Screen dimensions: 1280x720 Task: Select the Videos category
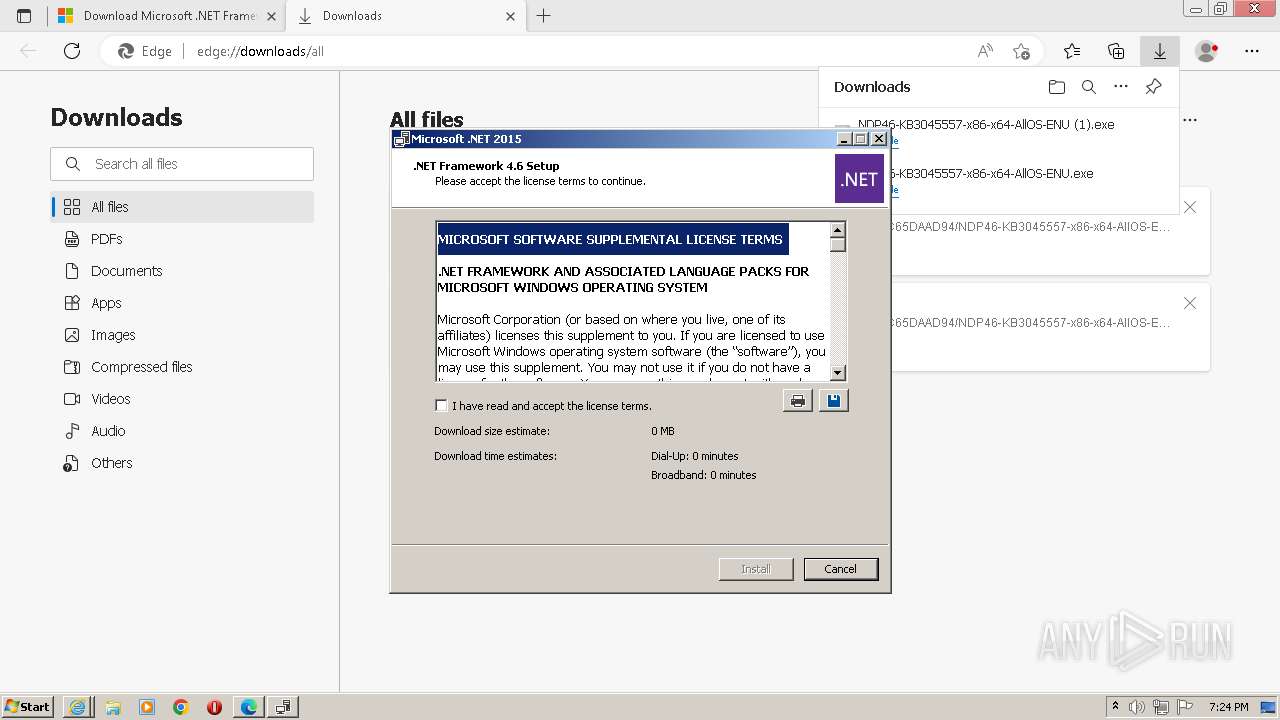click(182, 399)
